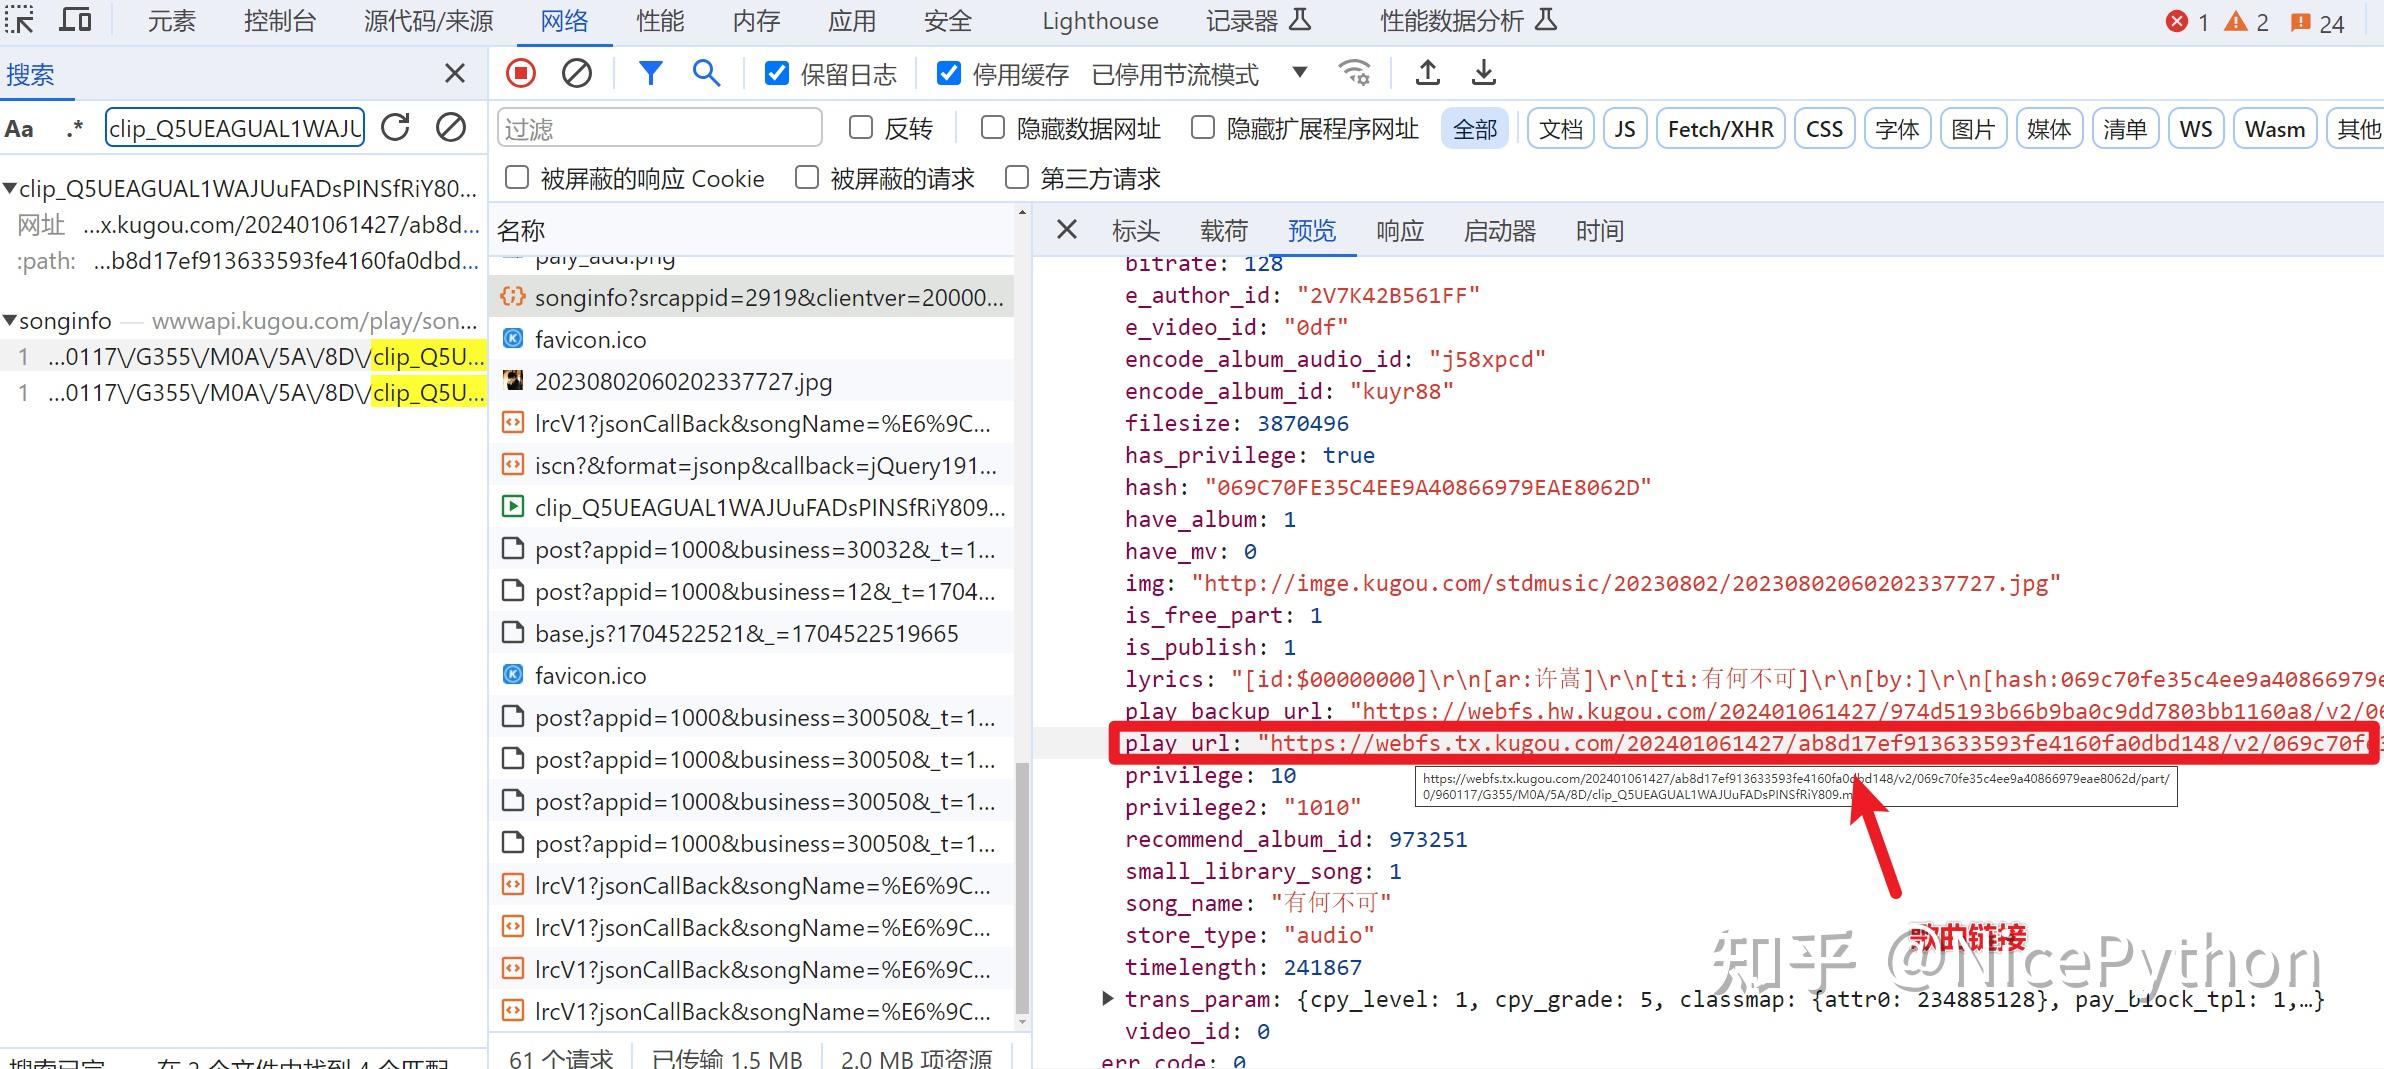Enable the Invert filter checkbox
Viewport: 2384px width, 1069px height.
click(x=860, y=127)
